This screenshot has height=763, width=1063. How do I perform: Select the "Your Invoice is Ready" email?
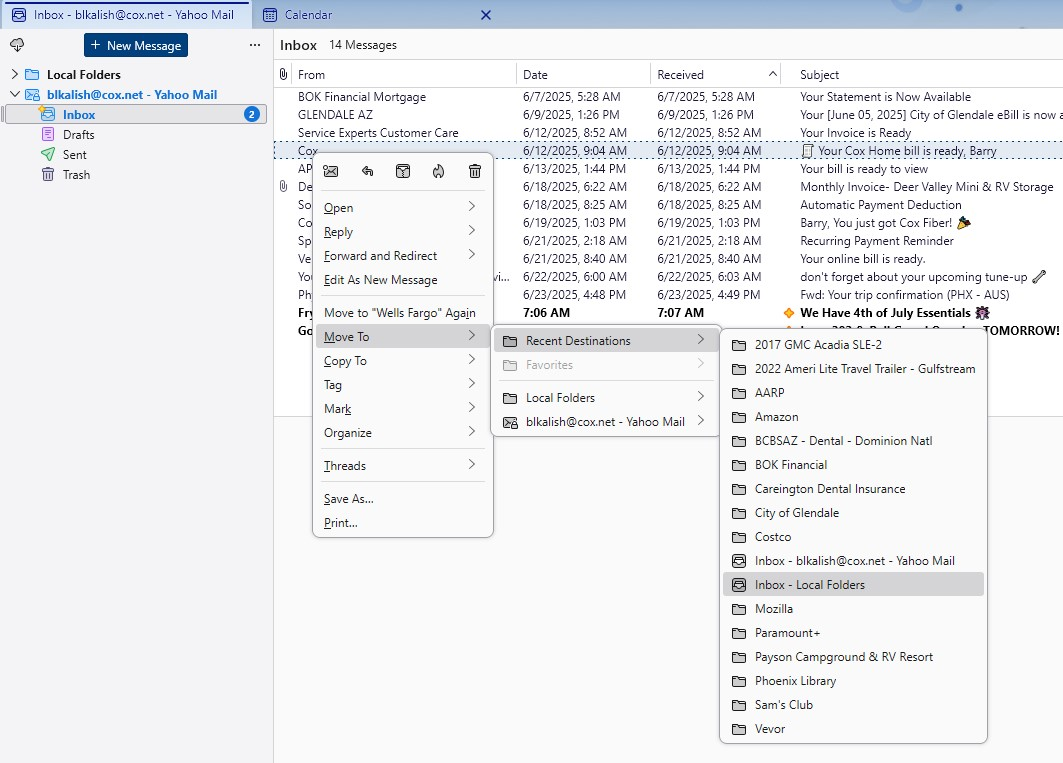[668, 133]
